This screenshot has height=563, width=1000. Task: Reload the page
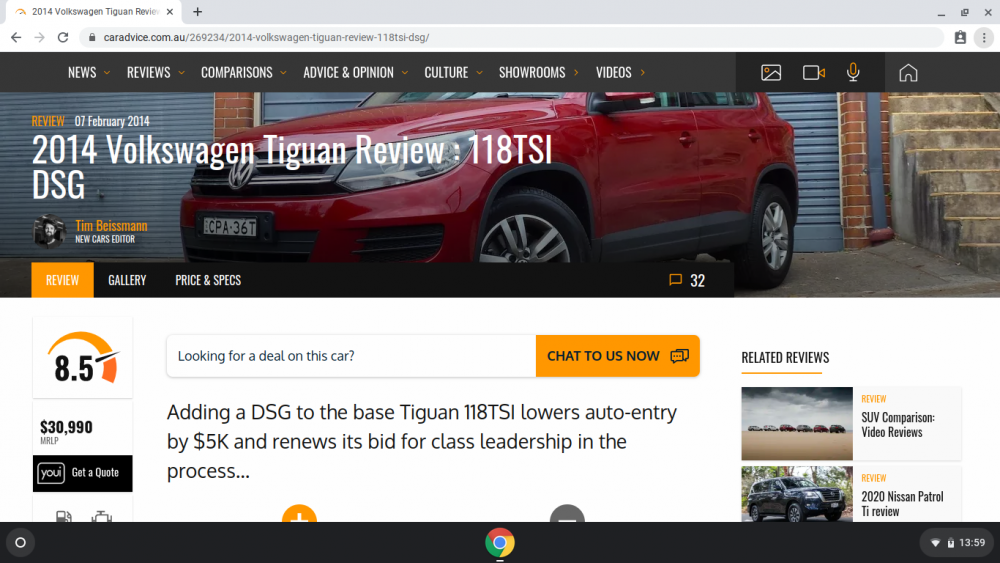62,38
